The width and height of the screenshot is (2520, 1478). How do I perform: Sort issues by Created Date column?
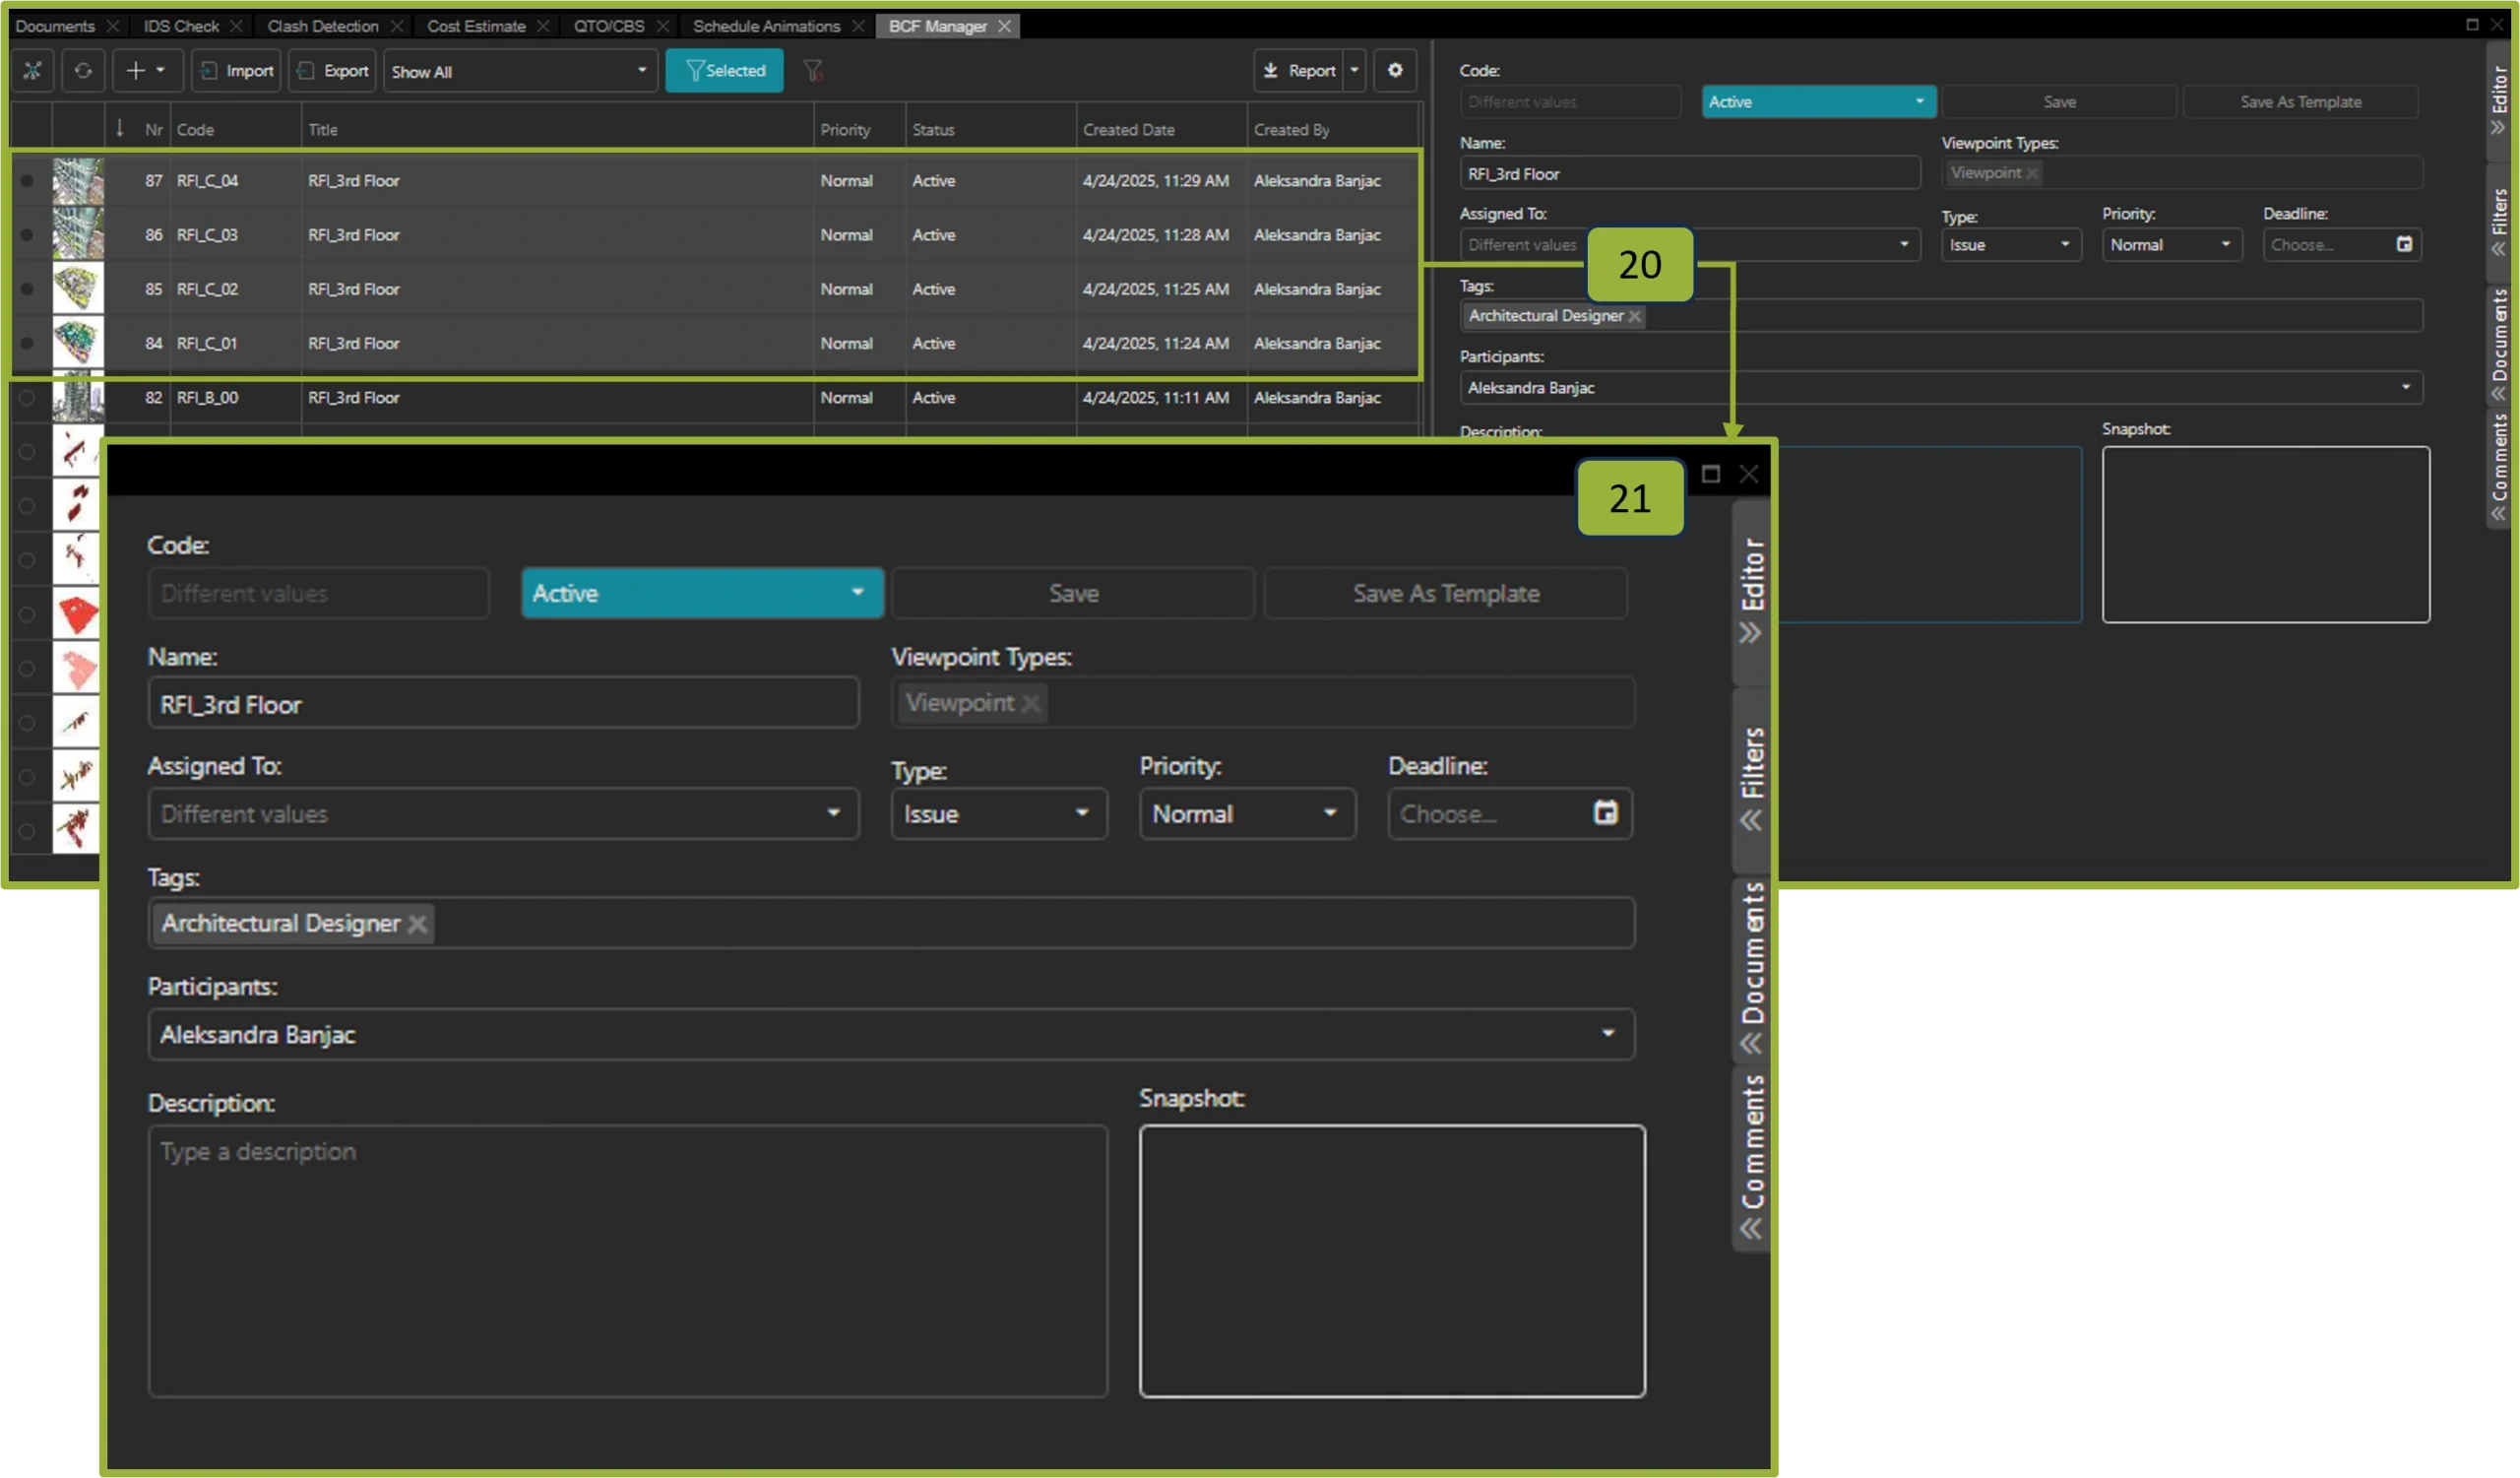1128,129
